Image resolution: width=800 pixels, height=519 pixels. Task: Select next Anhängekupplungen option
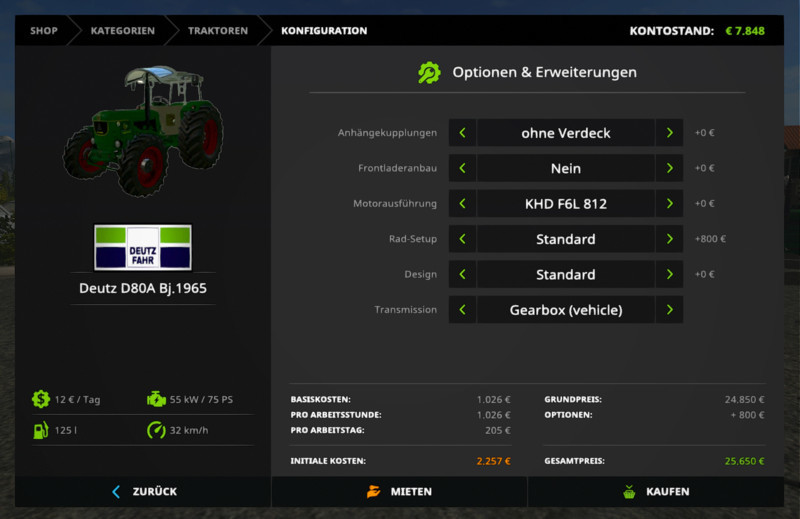pos(669,133)
